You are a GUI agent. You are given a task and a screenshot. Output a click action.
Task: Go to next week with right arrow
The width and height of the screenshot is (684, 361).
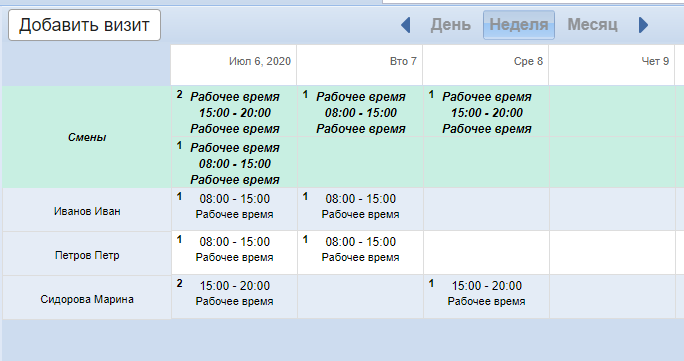click(x=643, y=25)
